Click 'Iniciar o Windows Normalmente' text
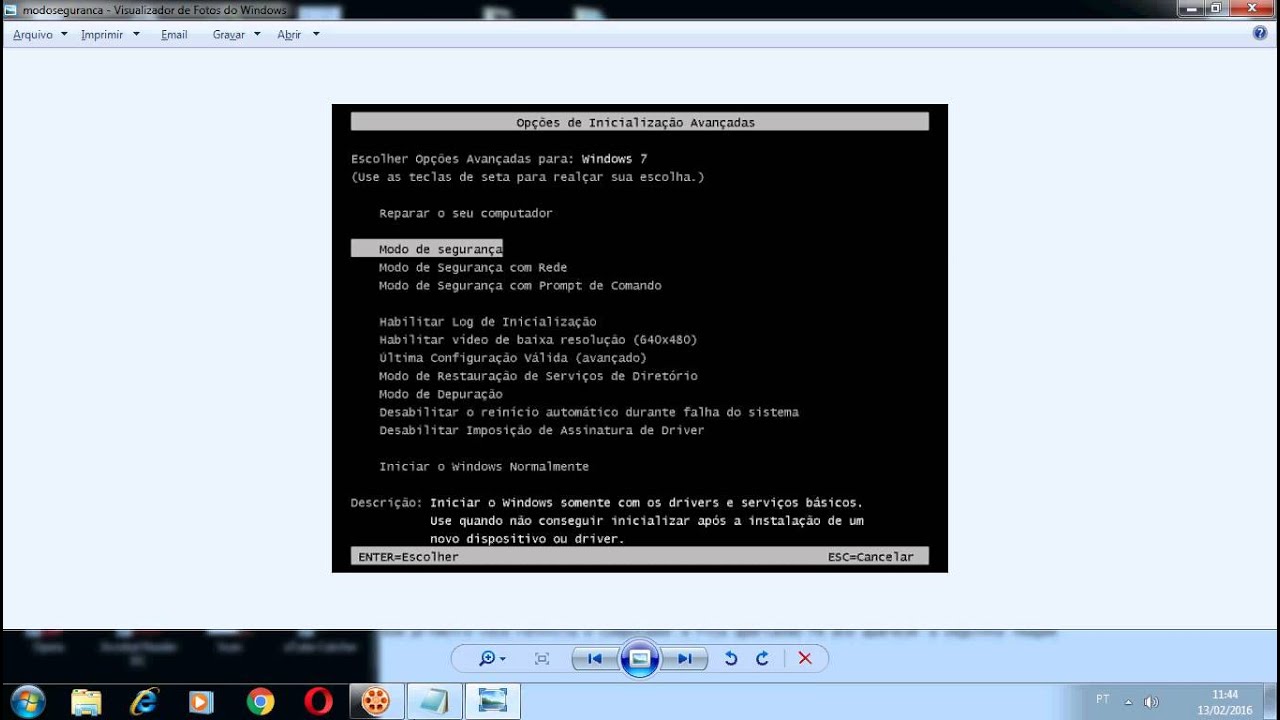This screenshot has width=1280, height=720. [484, 467]
